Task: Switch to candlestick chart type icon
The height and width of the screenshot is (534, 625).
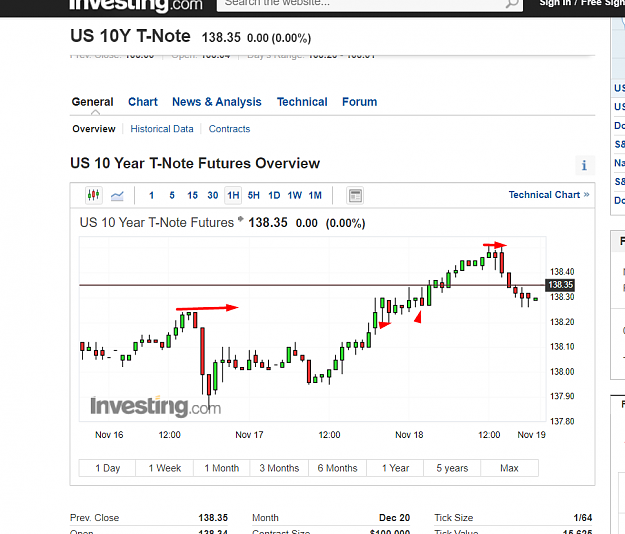Action: click(94, 195)
